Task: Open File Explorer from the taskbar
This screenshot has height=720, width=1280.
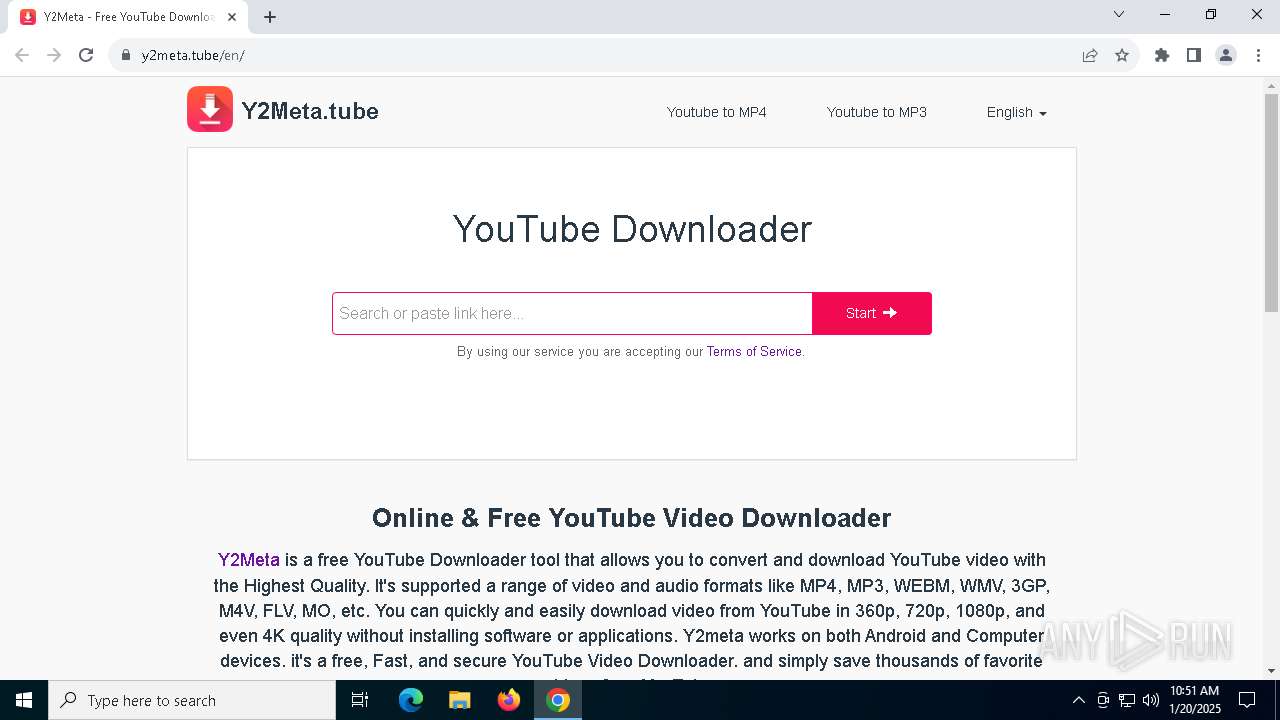Action: click(x=460, y=700)
